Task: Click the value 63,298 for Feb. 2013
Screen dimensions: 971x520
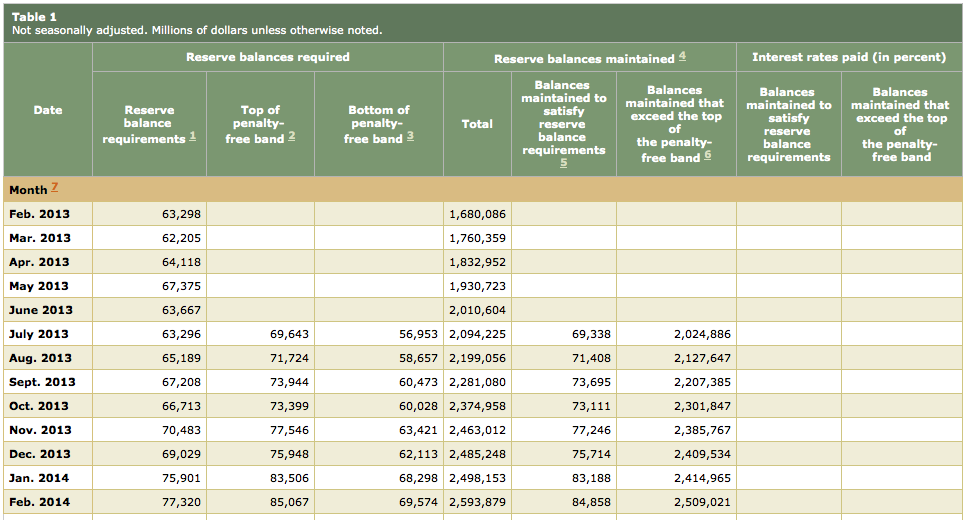Action: pyautogui.click(x=181, y=214)
